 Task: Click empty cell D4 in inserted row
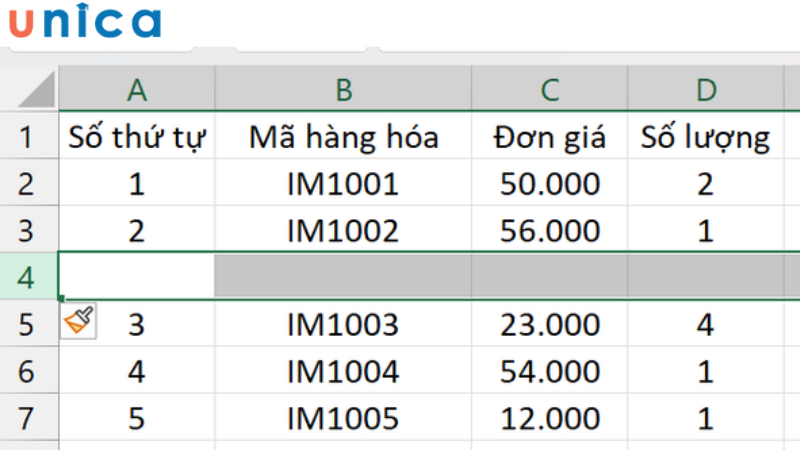(x=706, y=276)
